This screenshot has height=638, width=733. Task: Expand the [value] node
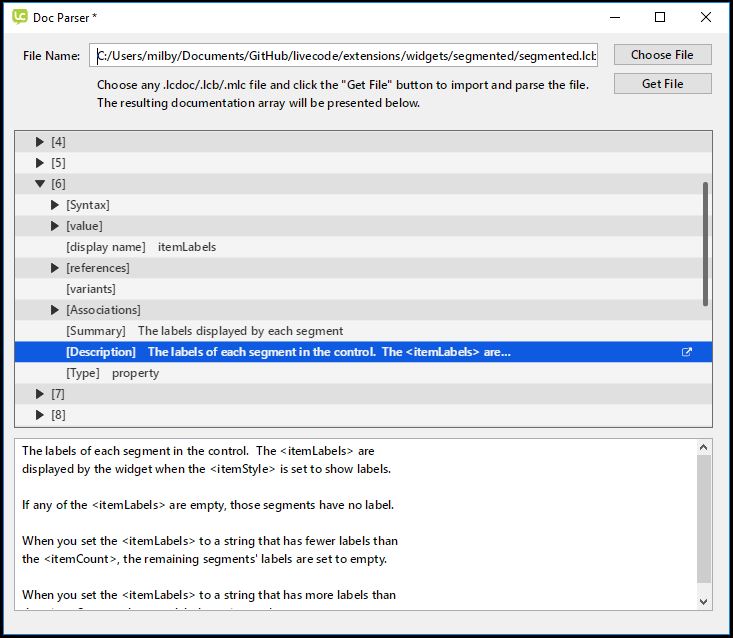click(56, 226)
